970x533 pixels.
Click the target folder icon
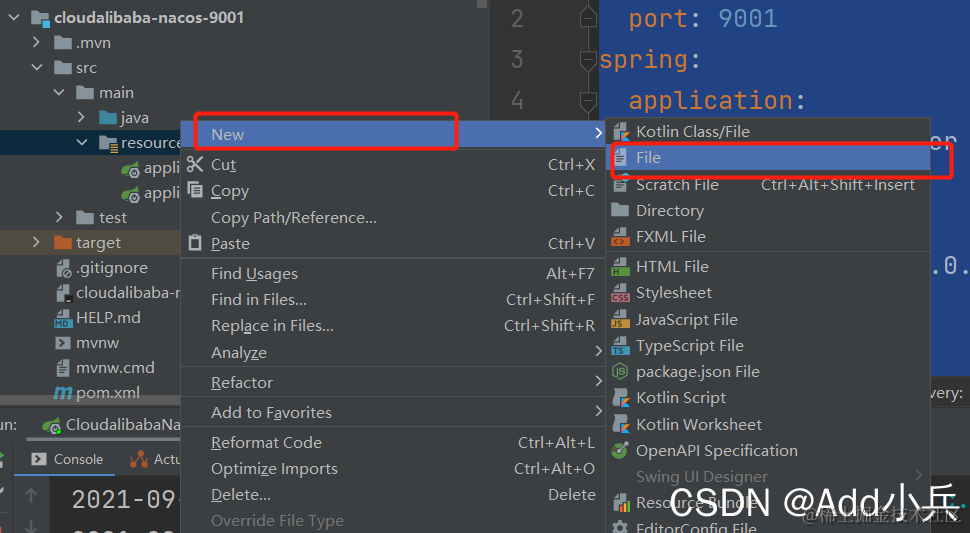coord(63,242)
